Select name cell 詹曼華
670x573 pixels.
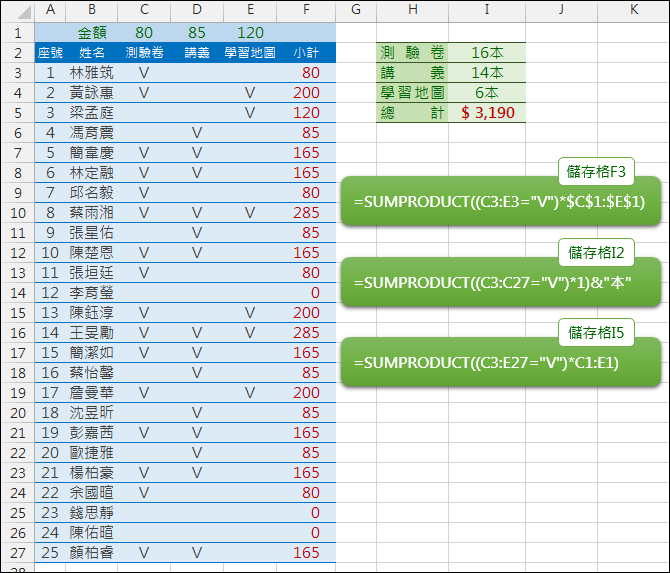pos(92,393)
